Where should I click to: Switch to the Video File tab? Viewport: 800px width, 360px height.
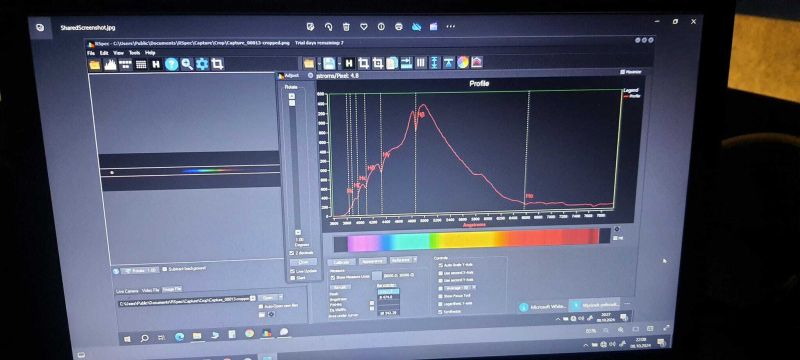151,290
